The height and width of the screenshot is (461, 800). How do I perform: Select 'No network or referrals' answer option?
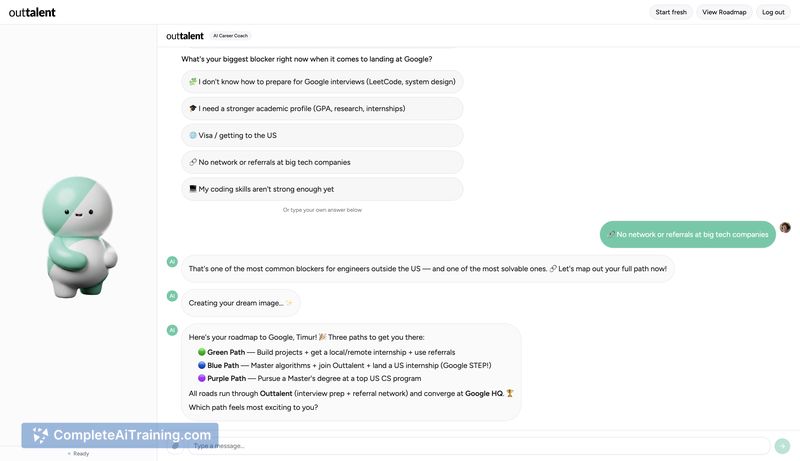(322, 162)
